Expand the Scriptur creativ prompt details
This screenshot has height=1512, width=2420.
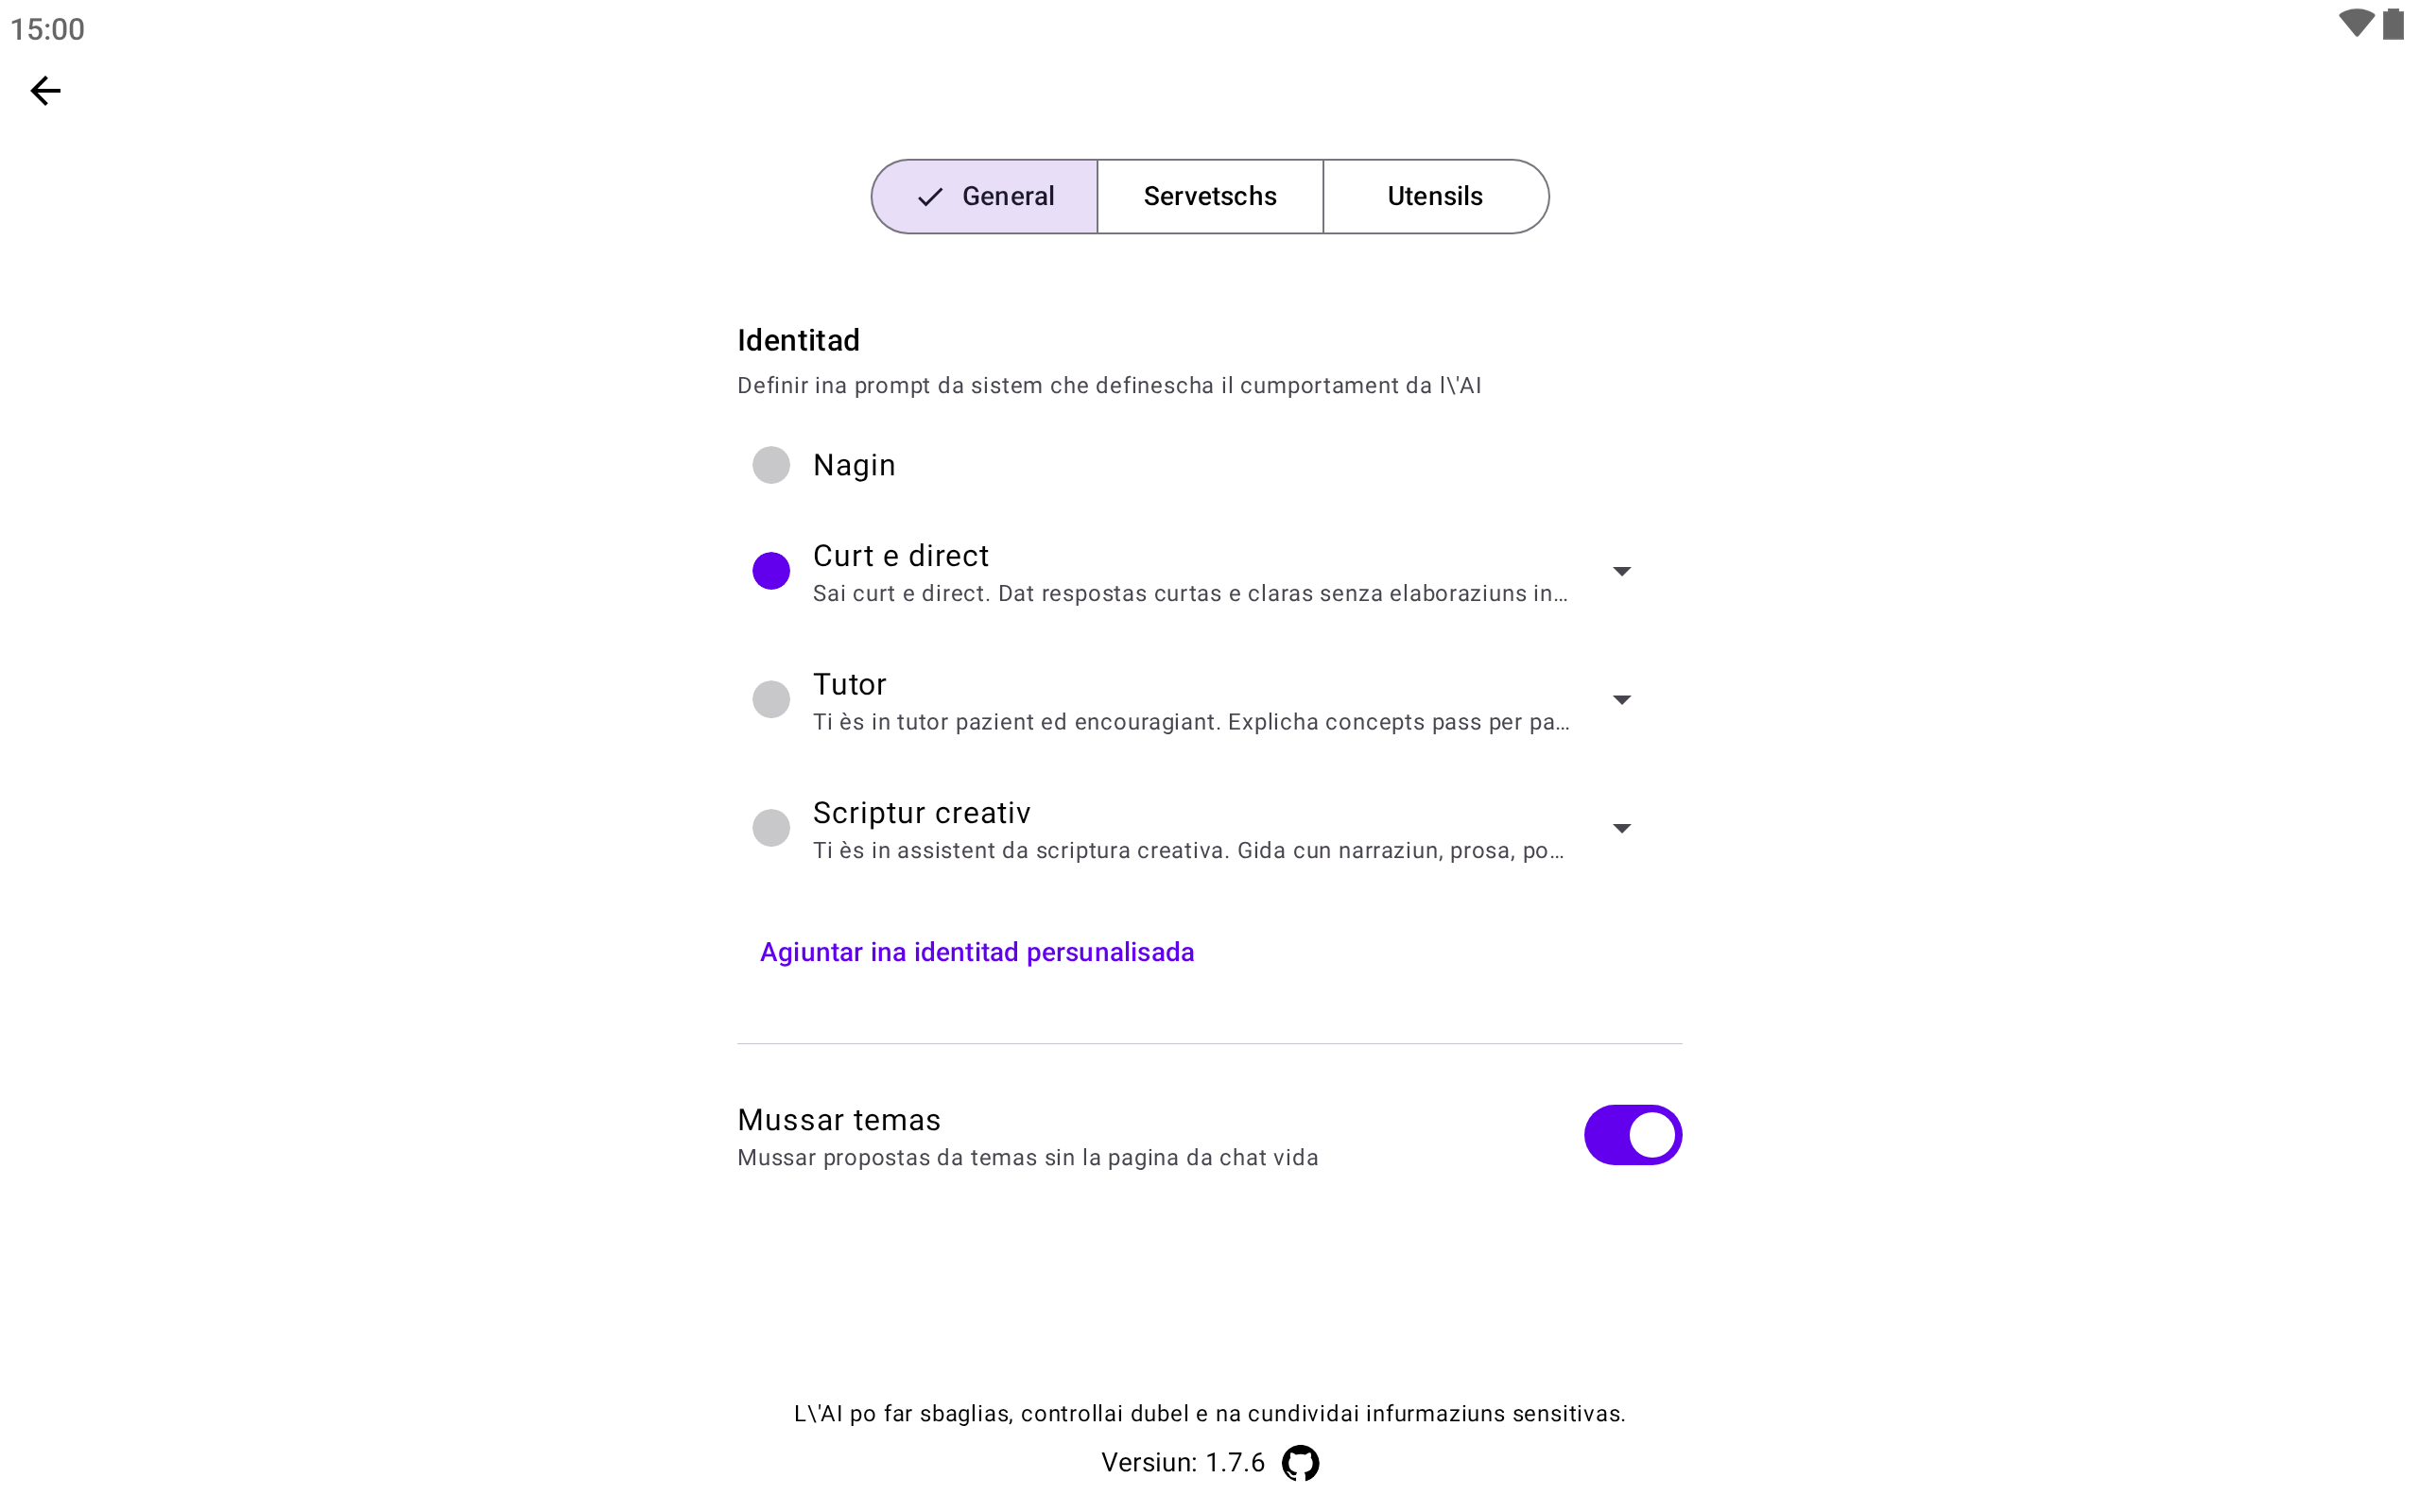coord(1621,828)
